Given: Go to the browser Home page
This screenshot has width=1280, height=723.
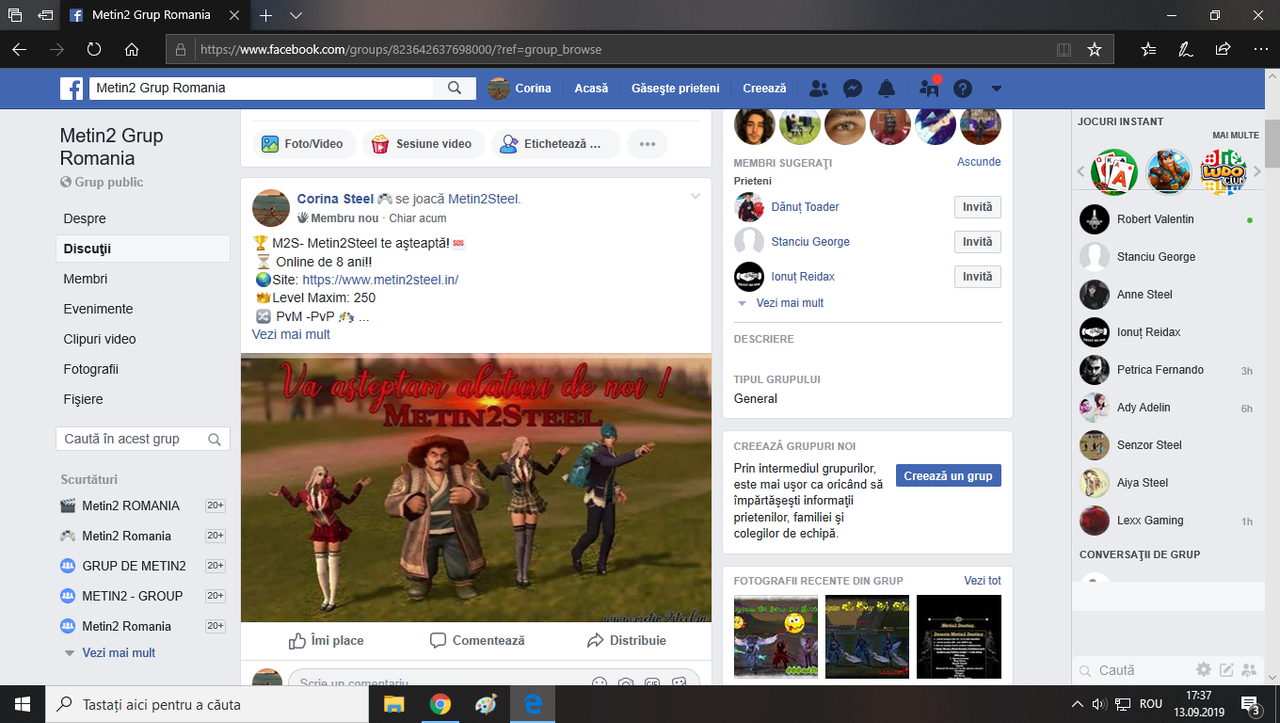Looking at the screenshot, I should [132, 49].
